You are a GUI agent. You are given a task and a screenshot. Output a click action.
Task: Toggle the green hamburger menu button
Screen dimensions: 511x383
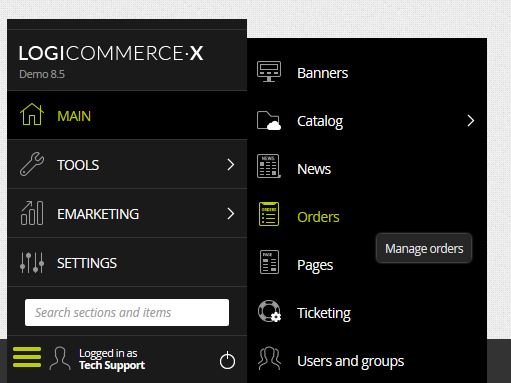[x=27, y=357]
